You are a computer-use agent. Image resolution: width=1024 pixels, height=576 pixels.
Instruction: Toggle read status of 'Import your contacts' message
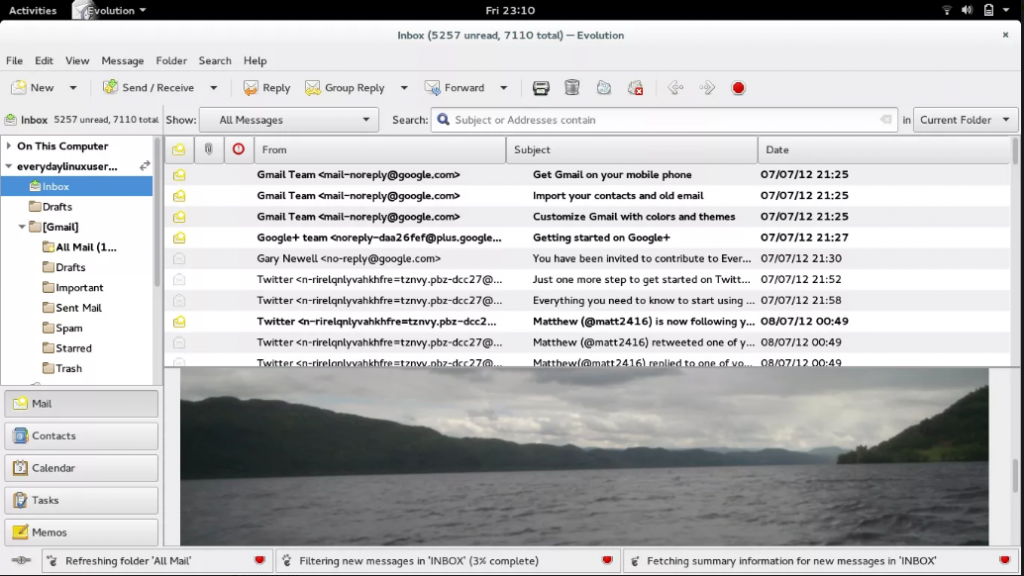(179, 196)
